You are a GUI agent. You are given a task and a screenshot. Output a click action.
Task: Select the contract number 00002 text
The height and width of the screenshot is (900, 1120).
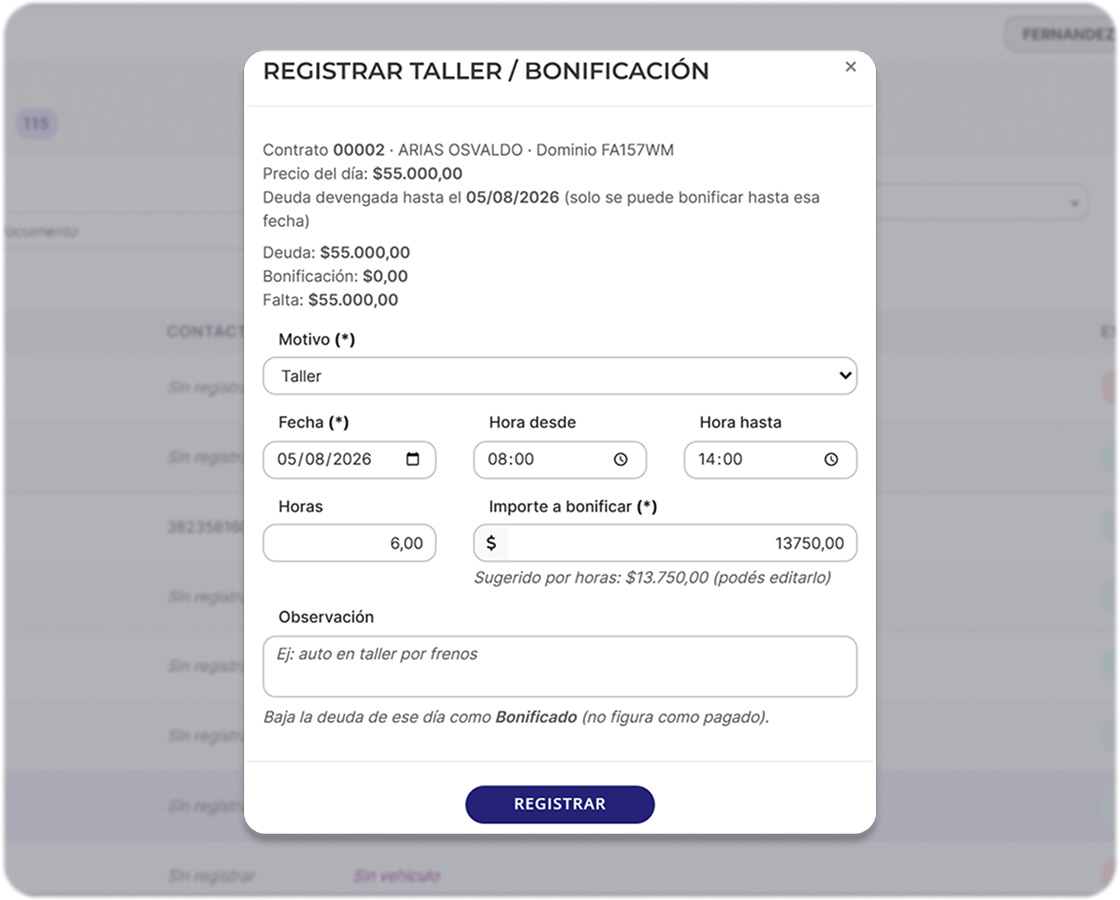click(359, 150)
